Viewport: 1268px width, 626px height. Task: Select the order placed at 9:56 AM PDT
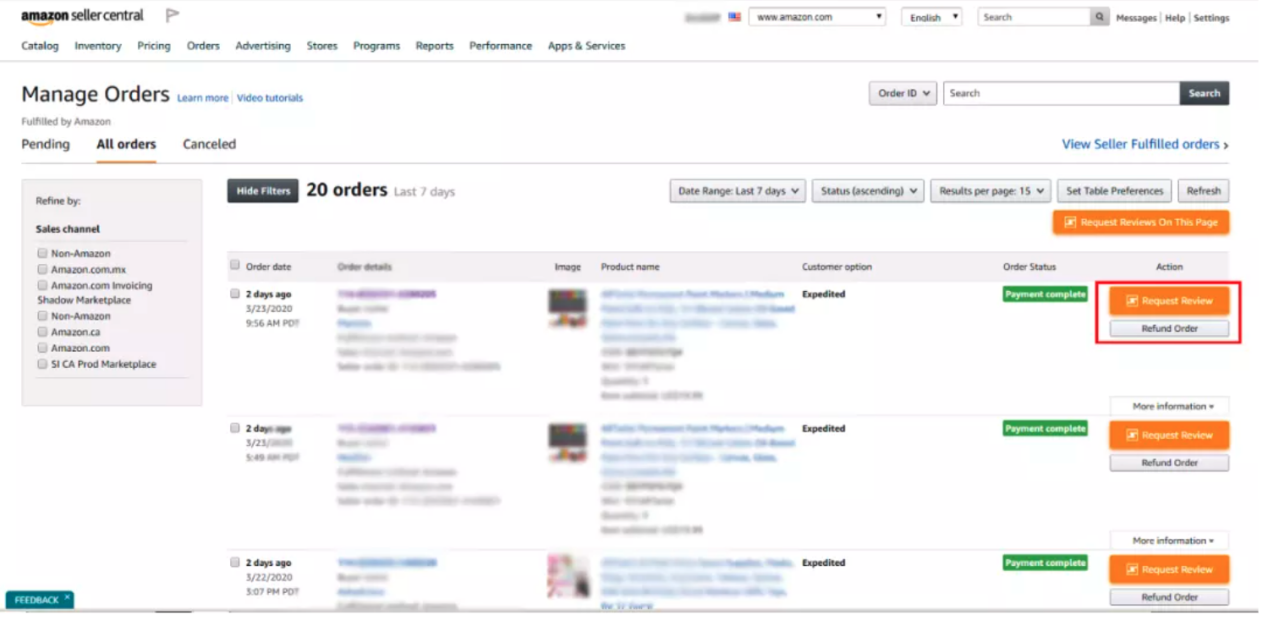pyautogui.click(x=235, y=294)
